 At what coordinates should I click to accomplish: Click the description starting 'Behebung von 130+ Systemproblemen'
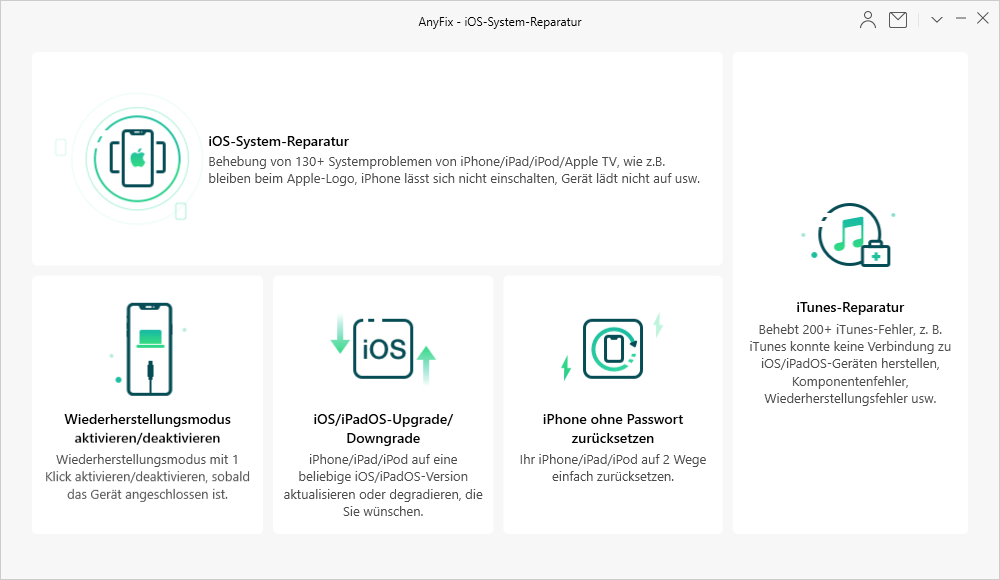(453, 170)
